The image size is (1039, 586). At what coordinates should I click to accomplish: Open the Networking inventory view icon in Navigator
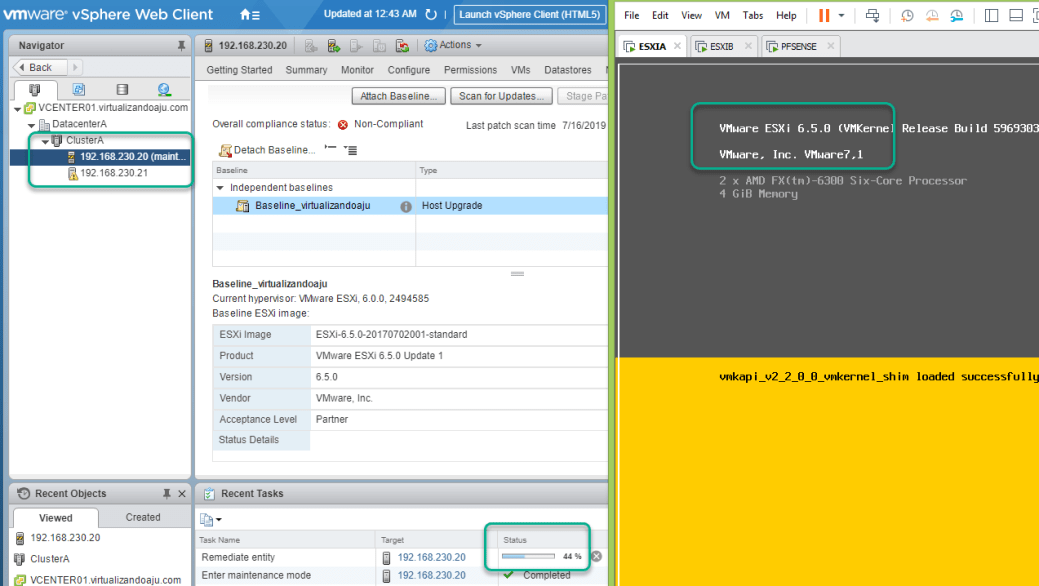(163, 90)
